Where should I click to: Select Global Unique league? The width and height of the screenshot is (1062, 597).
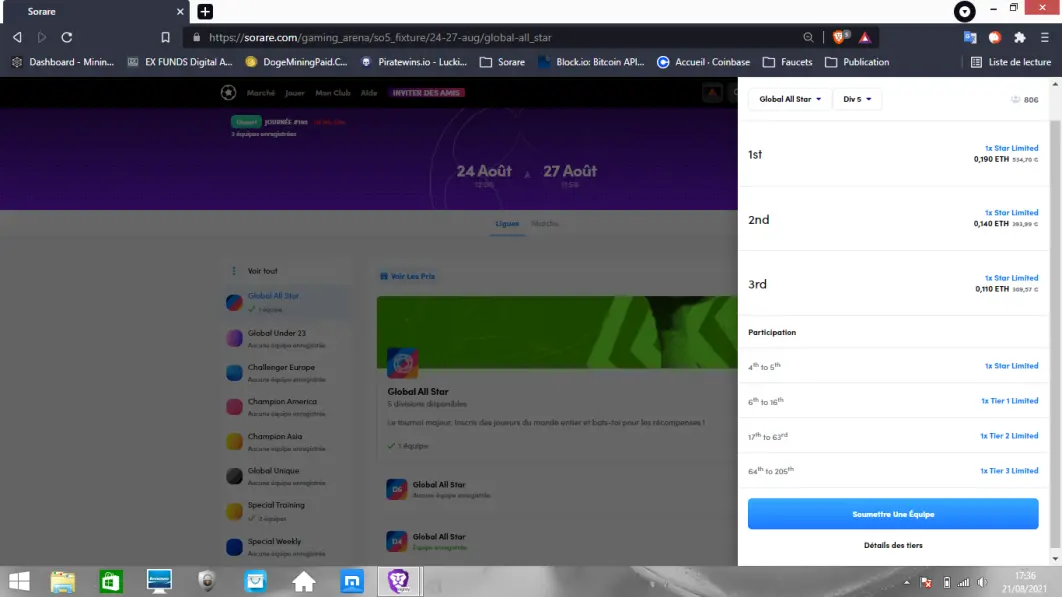pyautogui.click(x=287, y=476)
